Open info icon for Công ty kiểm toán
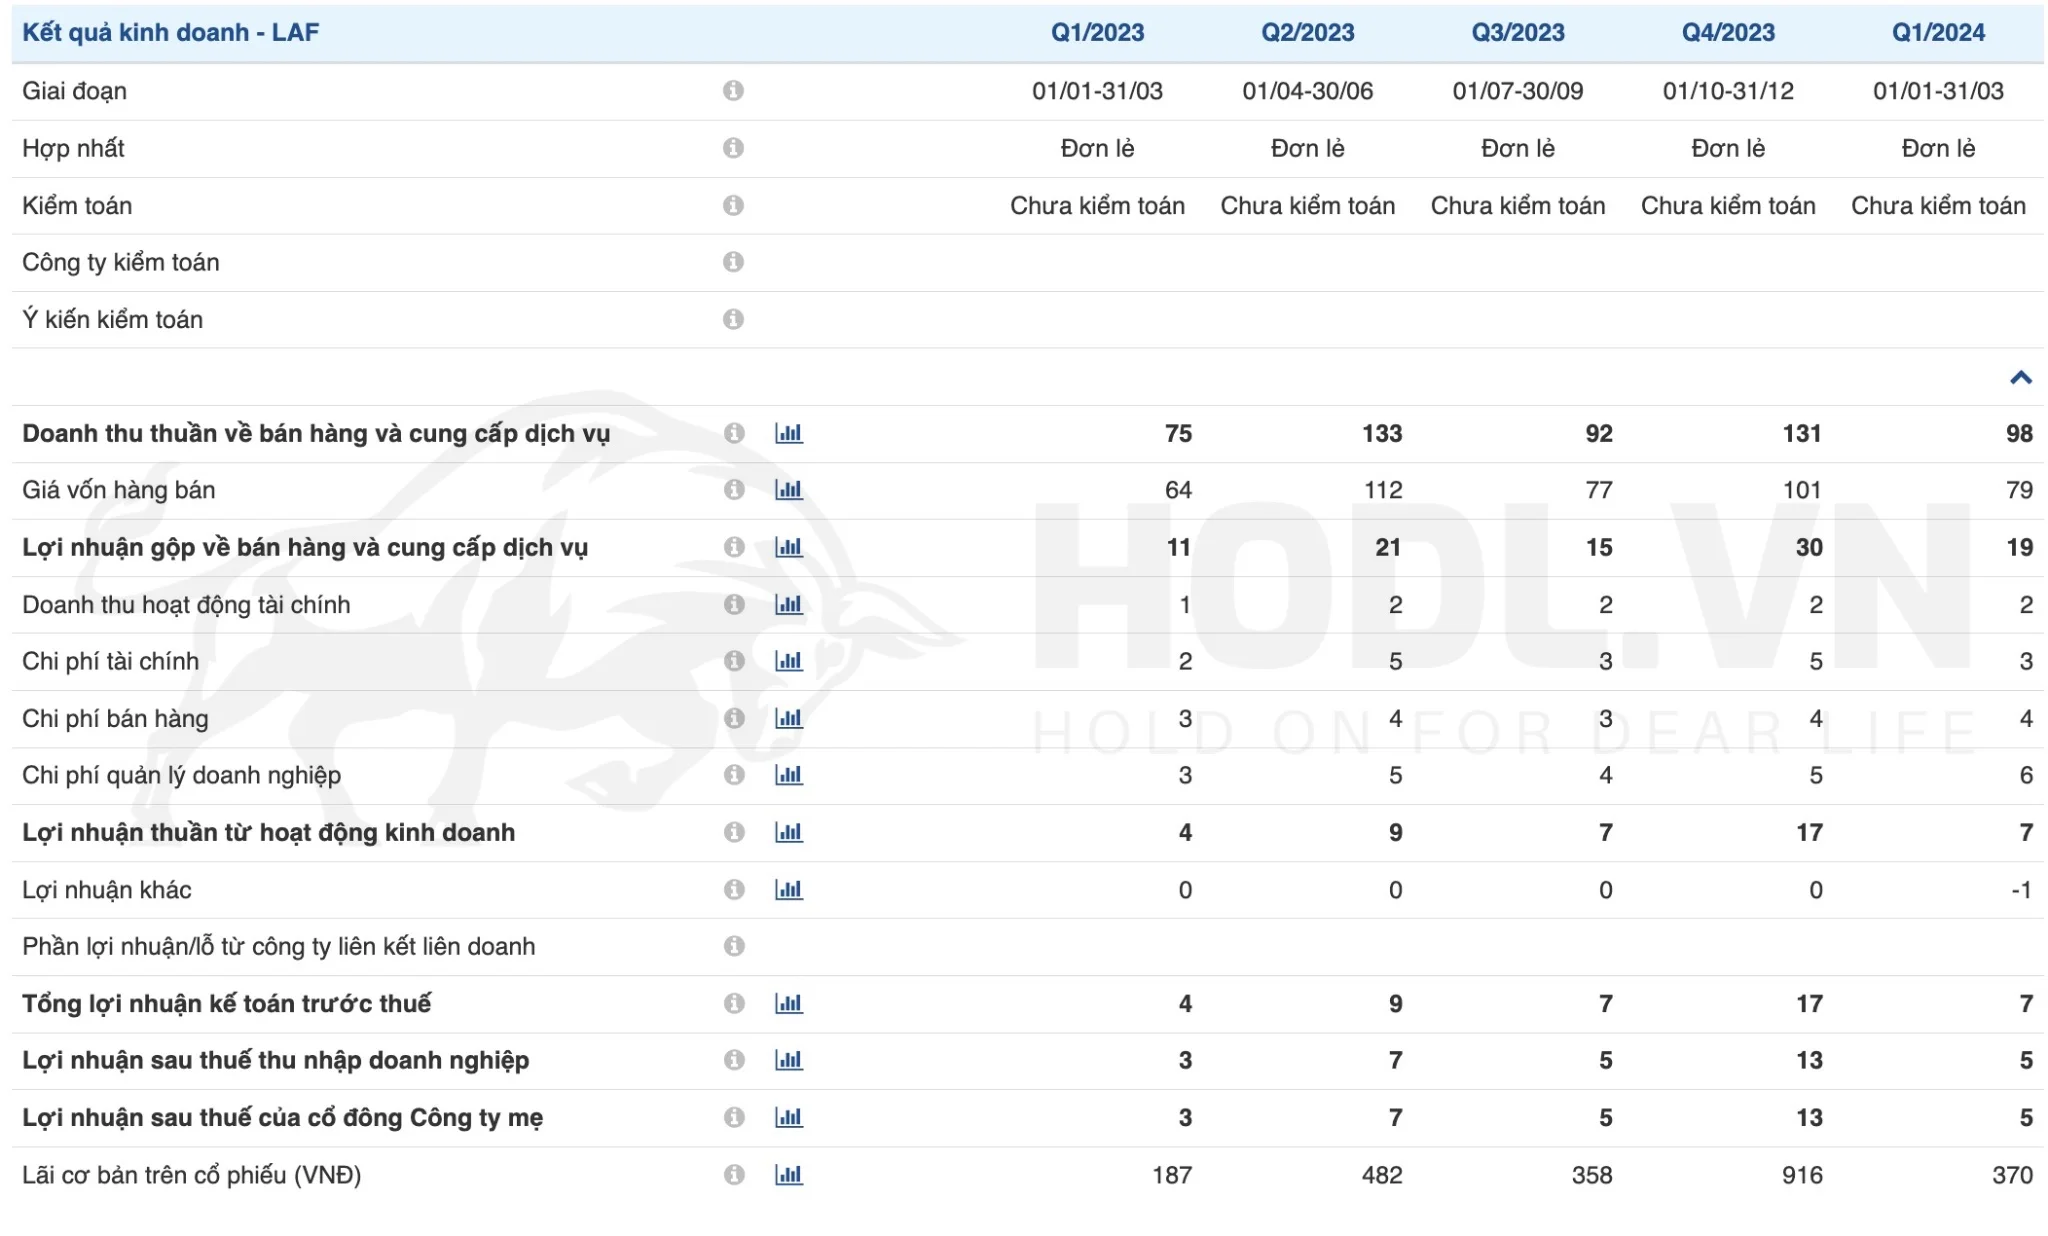The image size is (2048, 1236). tap(733, 262)
